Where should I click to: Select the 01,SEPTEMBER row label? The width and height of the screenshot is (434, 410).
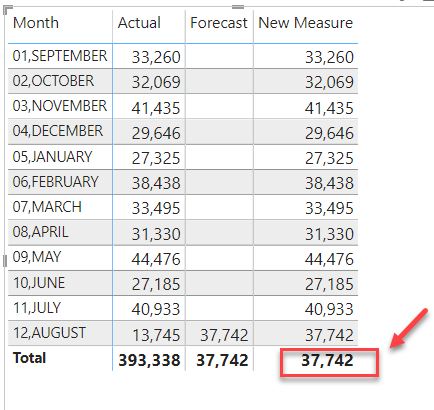click(x=60, y=56)
